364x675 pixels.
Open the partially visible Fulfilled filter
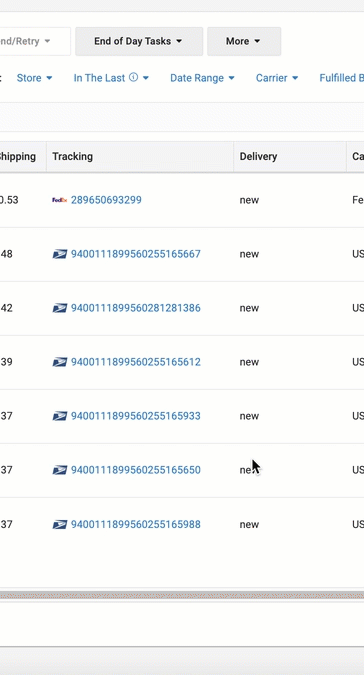pyautogui.click(x=341, y=78)
